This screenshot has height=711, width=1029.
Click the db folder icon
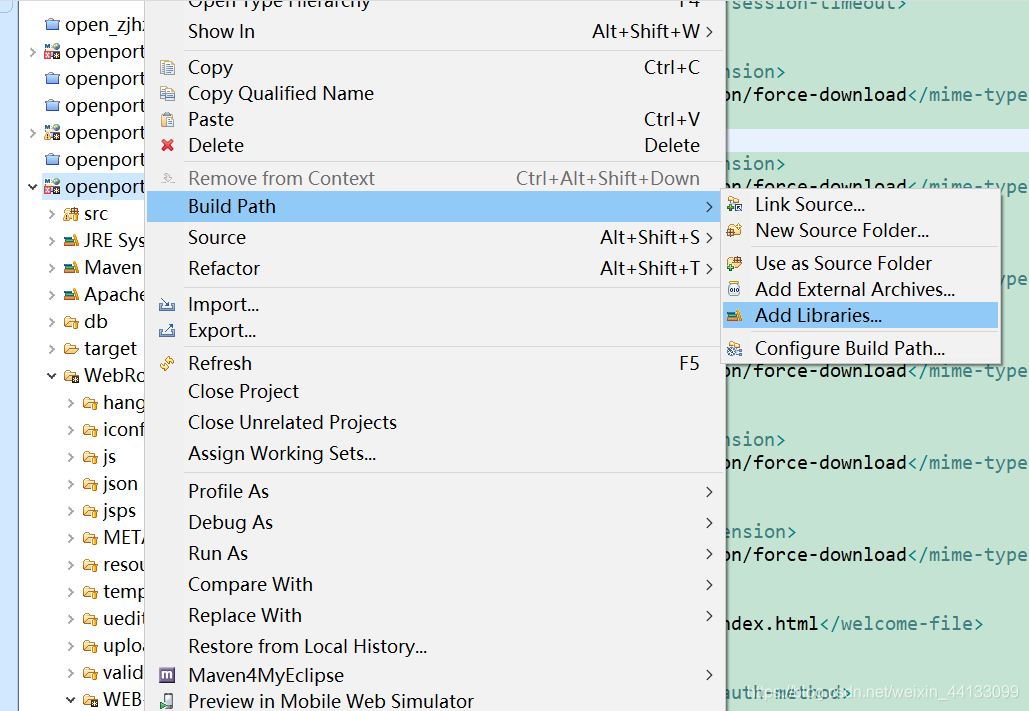(x=71, y=322)
